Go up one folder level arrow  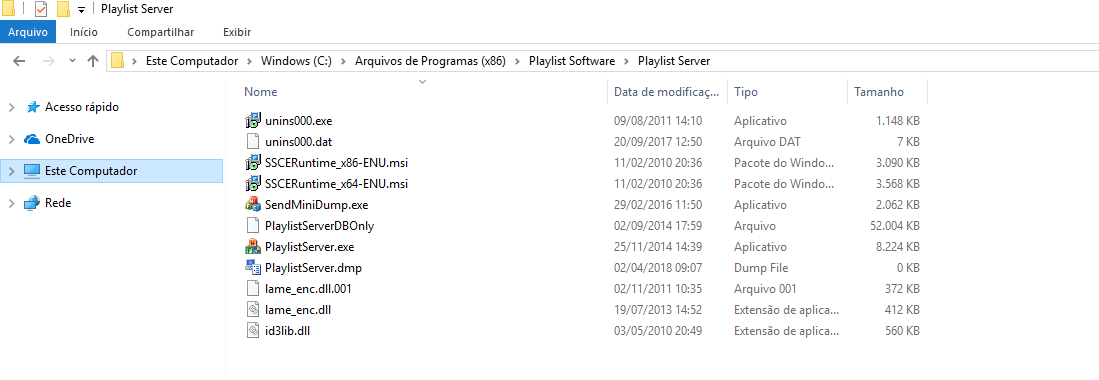(x=93, y=61)
